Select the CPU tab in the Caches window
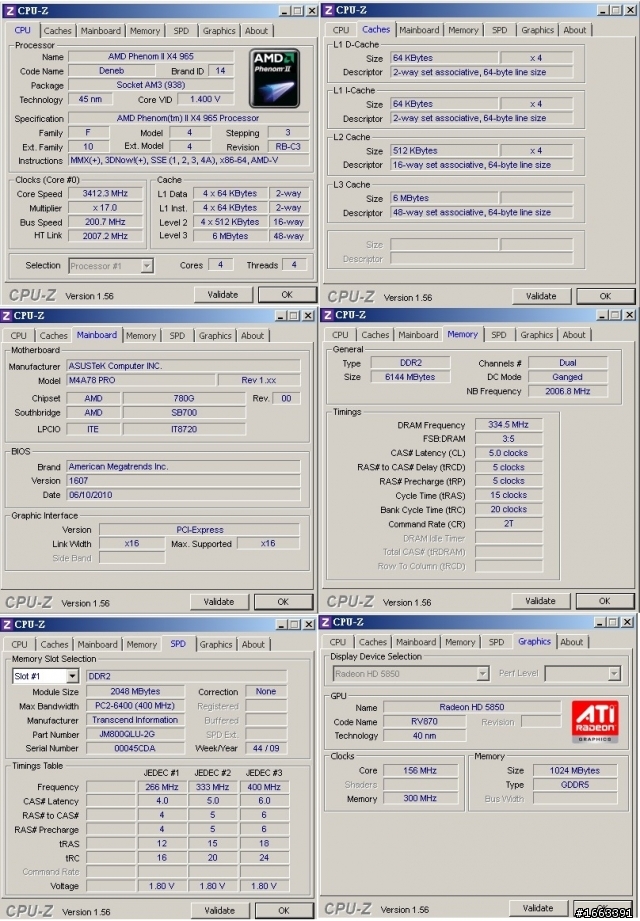This screenshot has width=640, height=921. coord(341,30)
